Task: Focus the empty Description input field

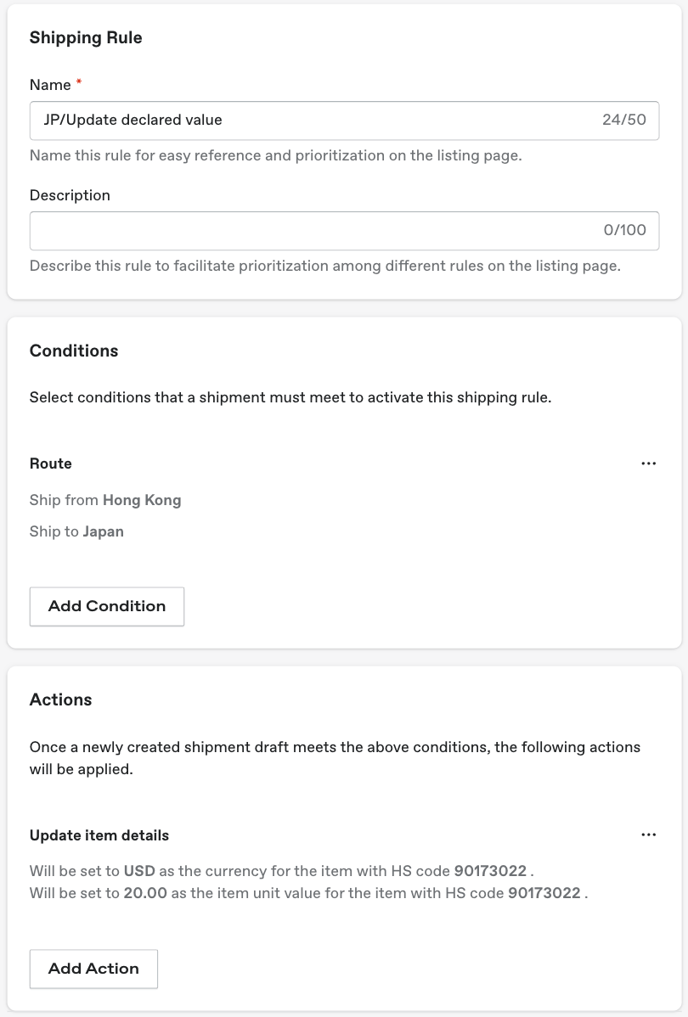Action: (344, 231)
